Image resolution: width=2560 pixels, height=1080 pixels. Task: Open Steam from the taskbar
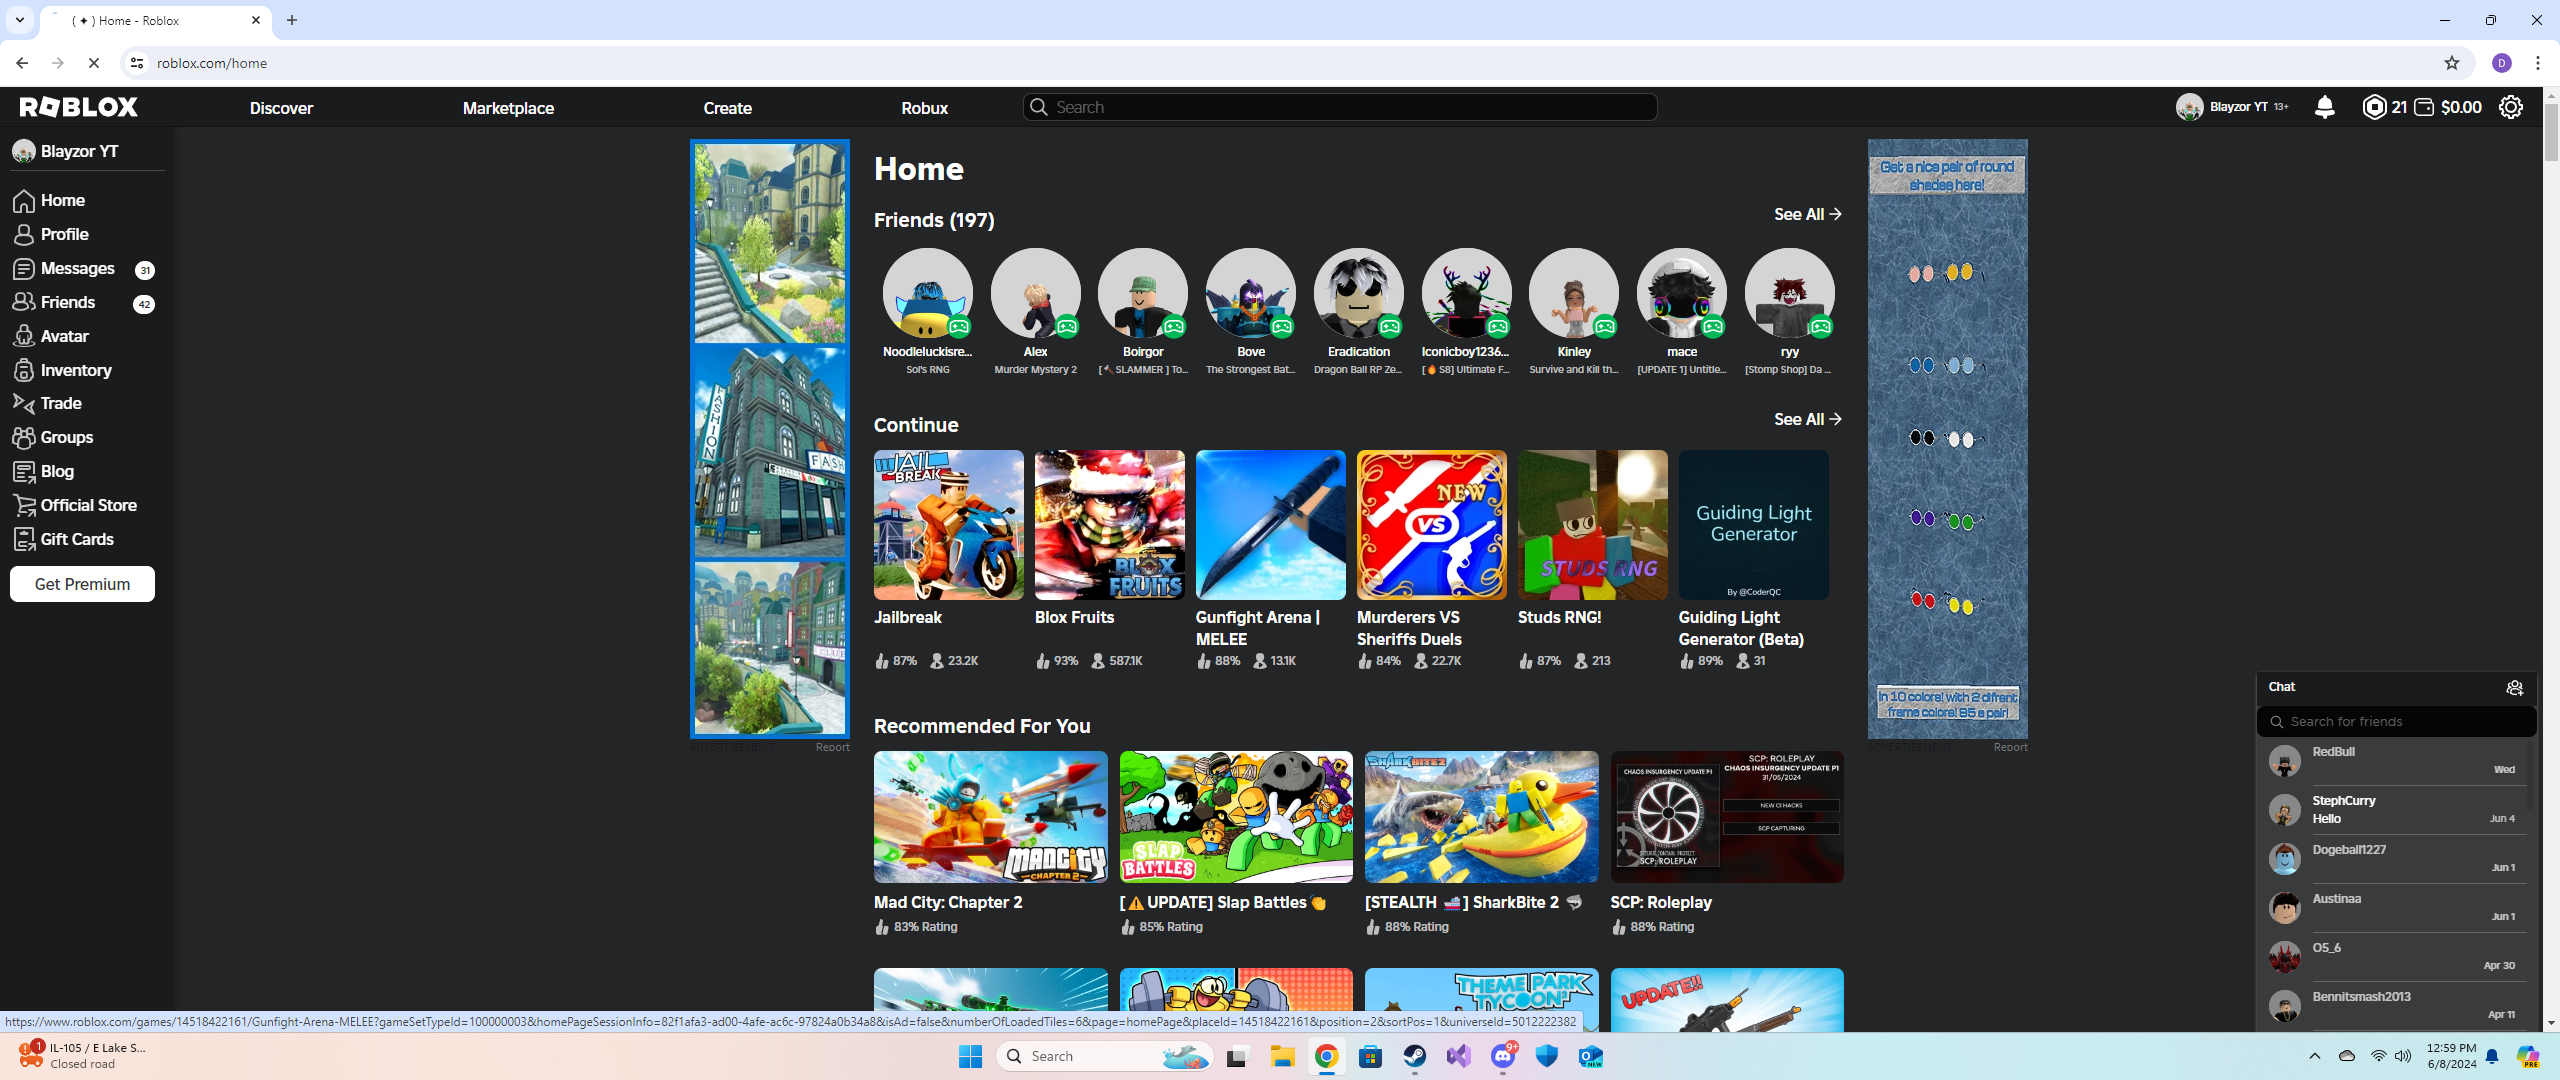click(1414, 1056)
